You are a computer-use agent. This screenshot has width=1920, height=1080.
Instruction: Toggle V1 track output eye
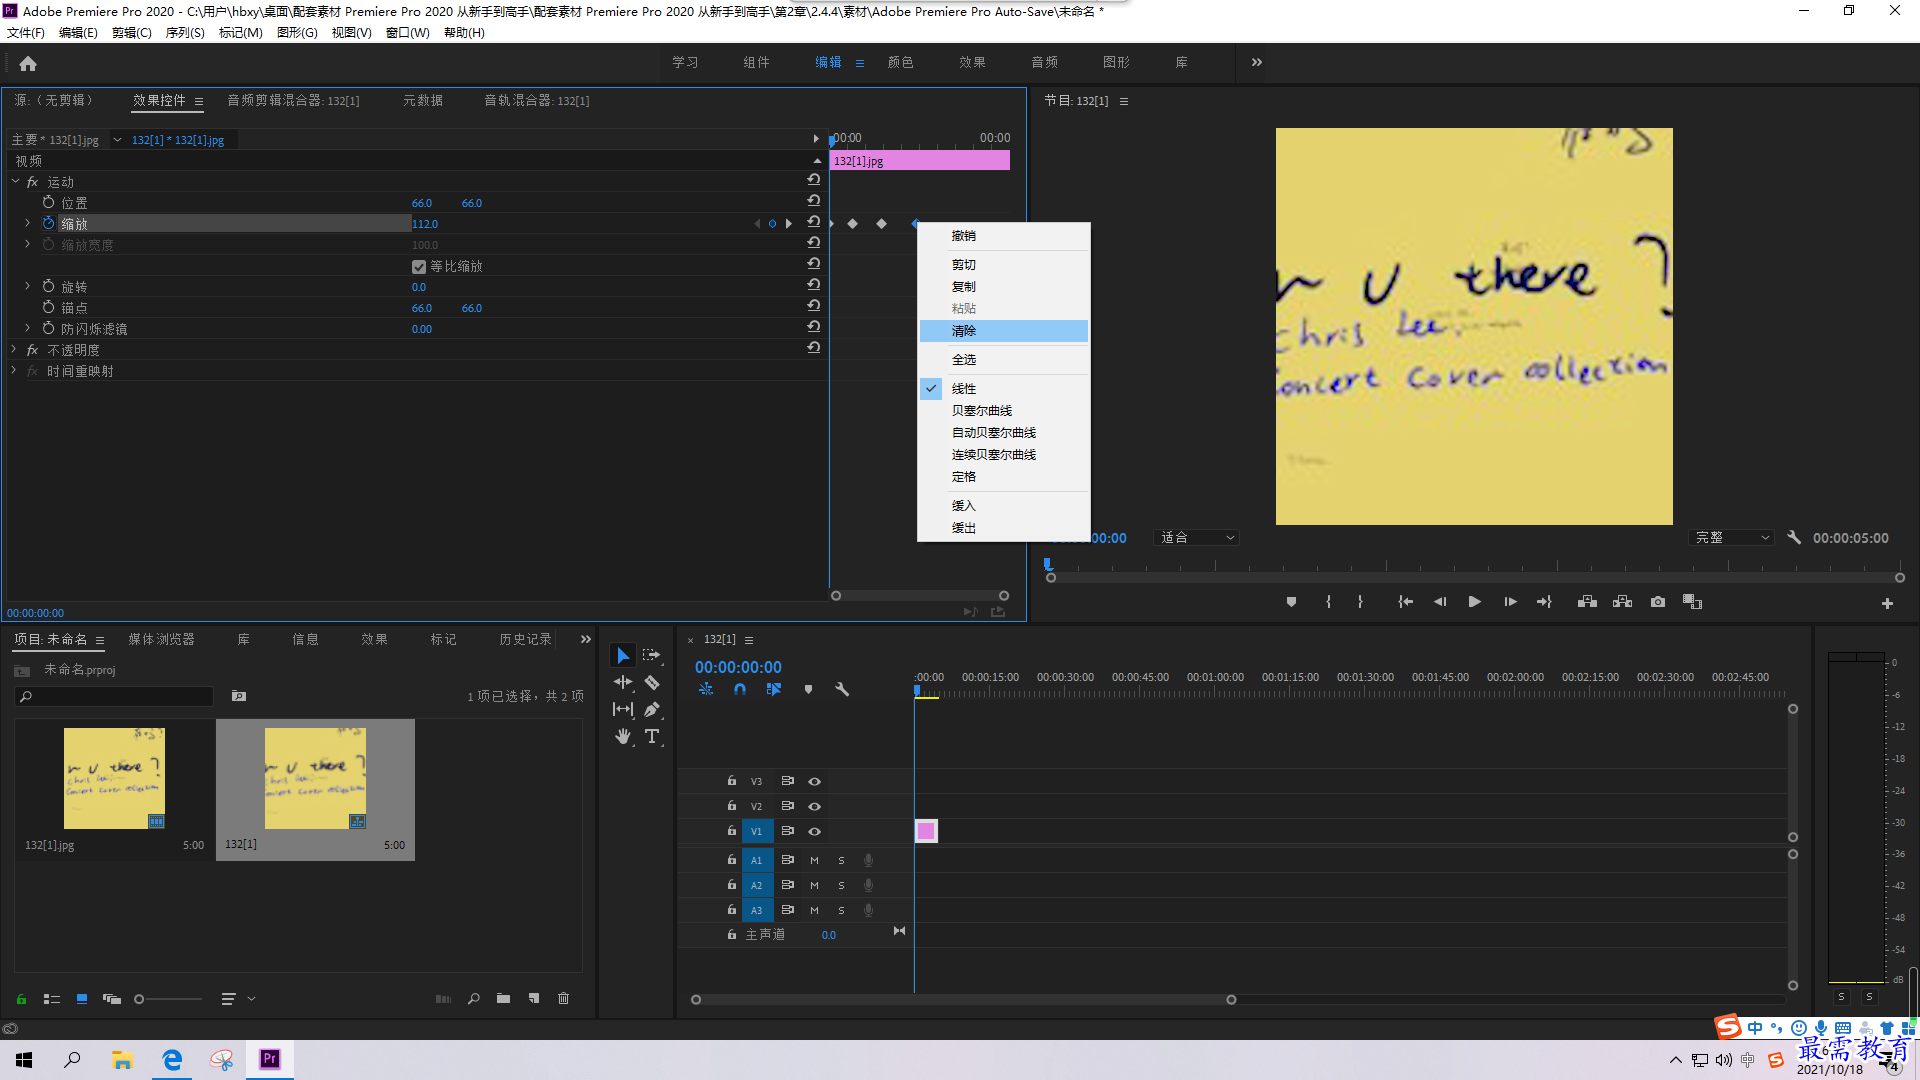(x=814, y=831)
